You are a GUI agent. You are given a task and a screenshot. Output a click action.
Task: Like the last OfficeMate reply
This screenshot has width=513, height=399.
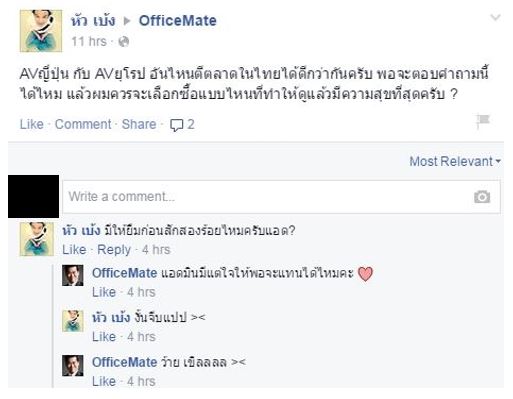tap(104, 381)
